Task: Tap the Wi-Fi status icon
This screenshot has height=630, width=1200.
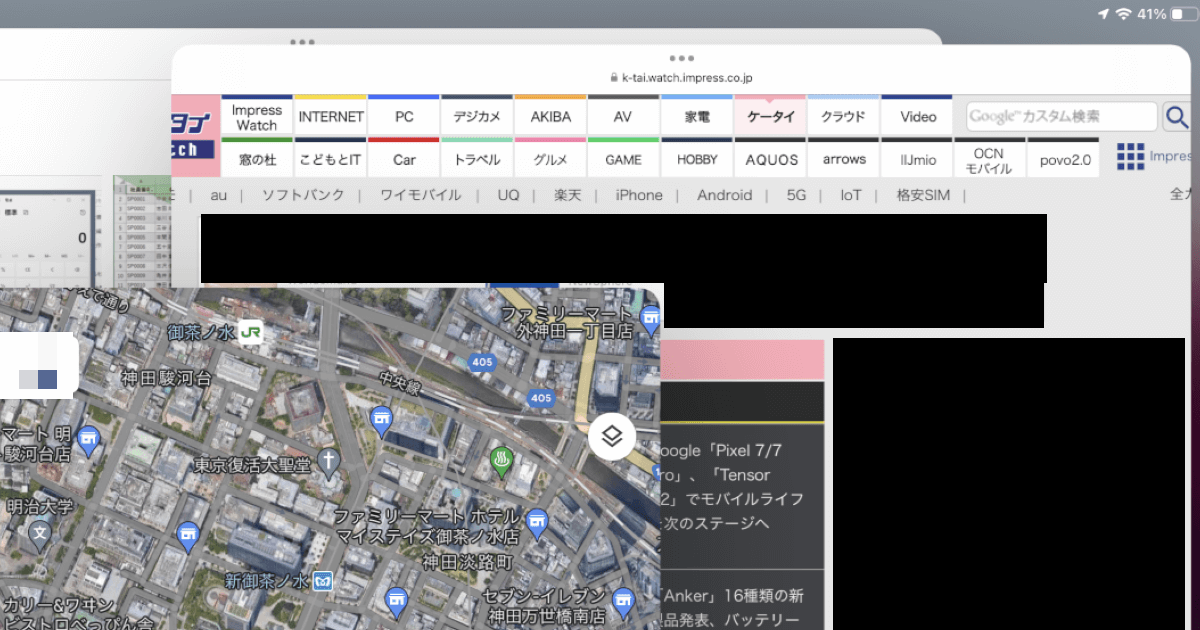Action: [1123, 14]
